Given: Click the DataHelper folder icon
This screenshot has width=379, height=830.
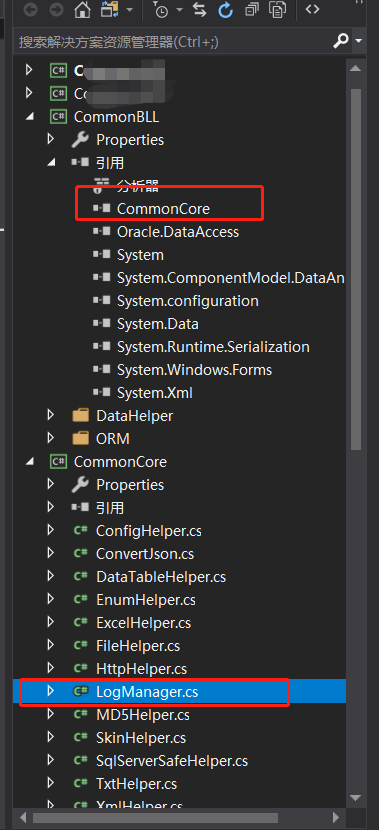Looking at the screenshot, I should pos(80,416).
